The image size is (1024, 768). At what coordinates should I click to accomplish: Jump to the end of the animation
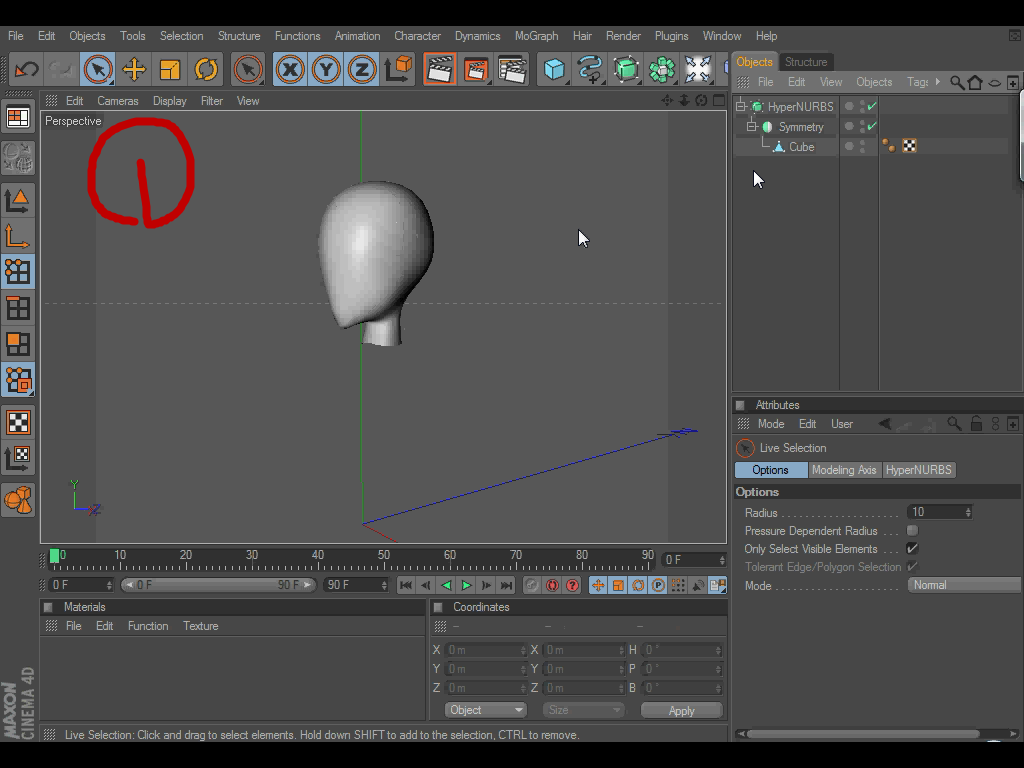point(506,585)
